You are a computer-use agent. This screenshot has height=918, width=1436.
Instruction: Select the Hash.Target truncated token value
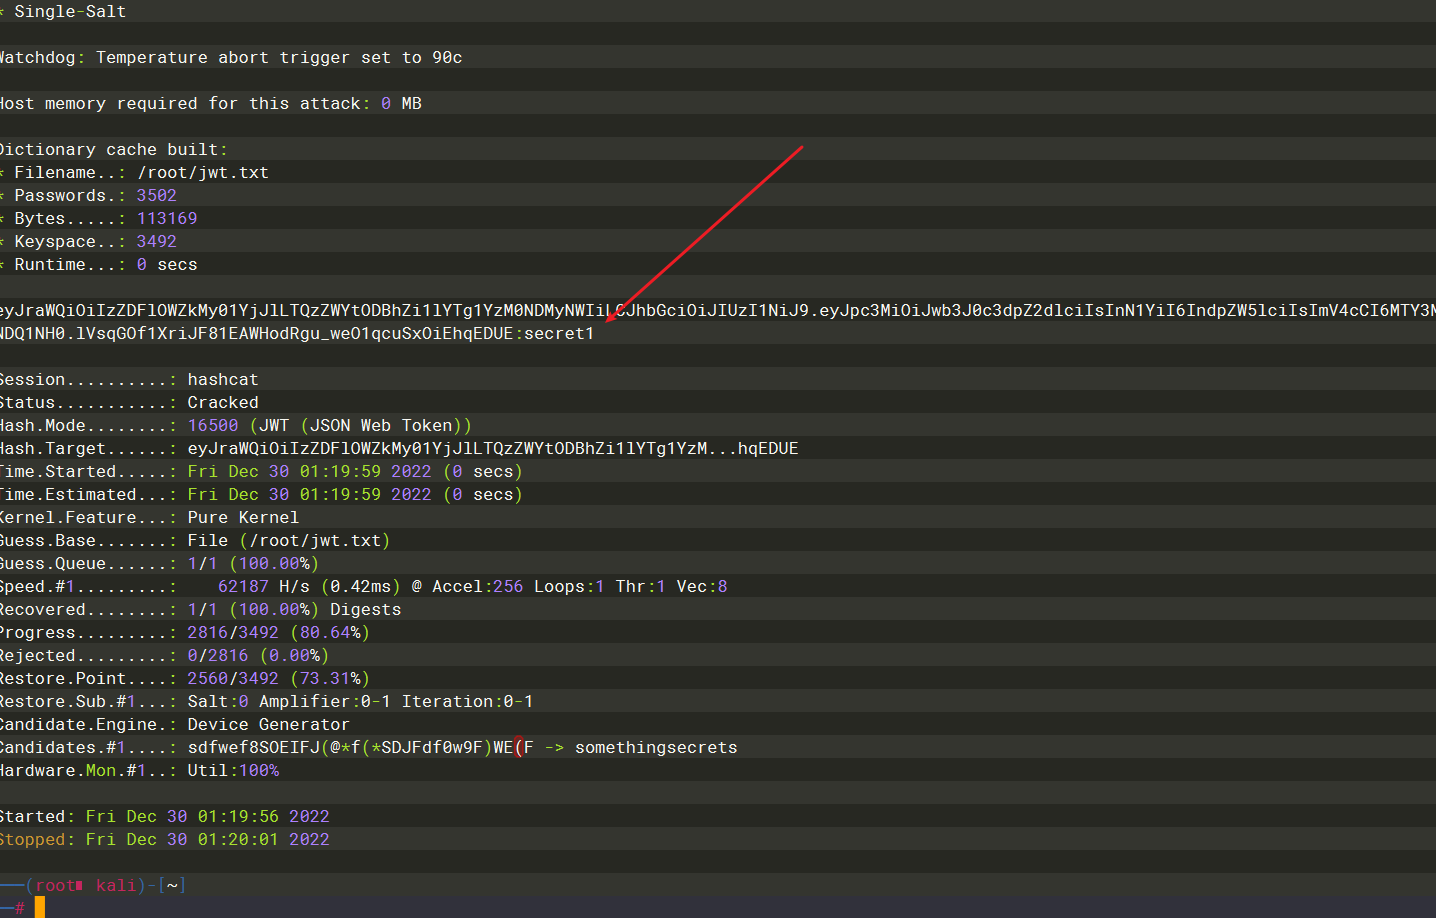[493, 449]
